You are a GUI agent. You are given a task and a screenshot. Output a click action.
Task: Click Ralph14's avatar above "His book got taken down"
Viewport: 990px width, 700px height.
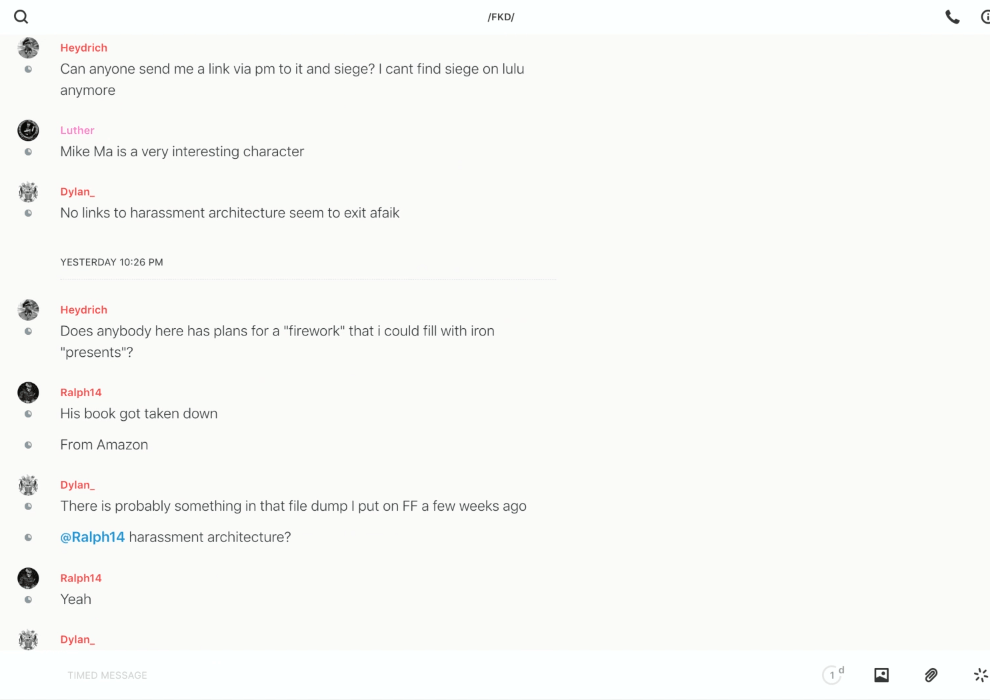[x=28, y=392]
